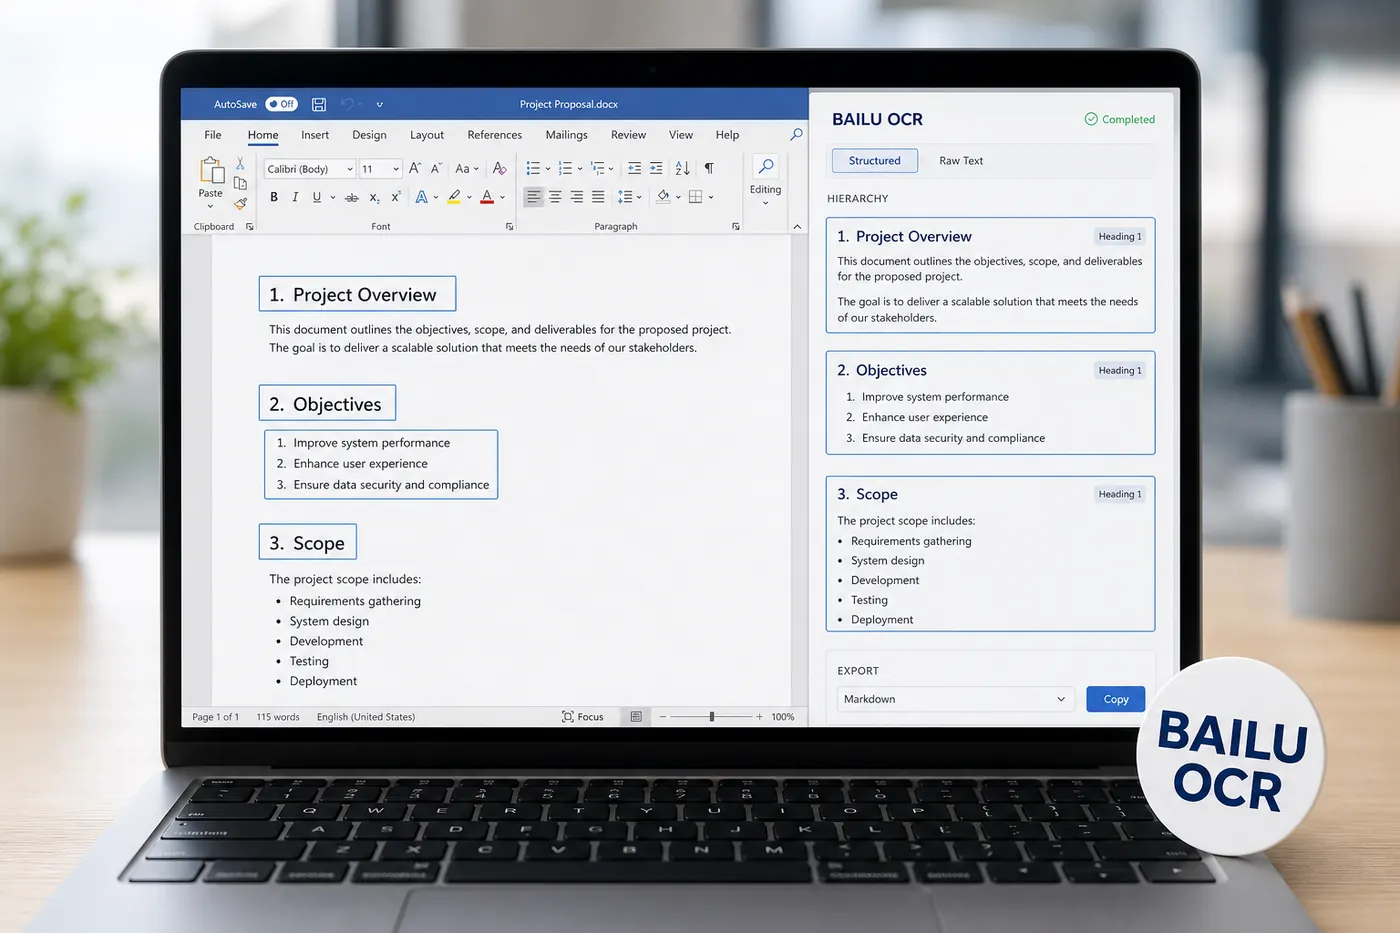This screenshot has height=933, width=1400.
Task: Open the Calibri (Body) font dropdown
Action: click(310, 169)
